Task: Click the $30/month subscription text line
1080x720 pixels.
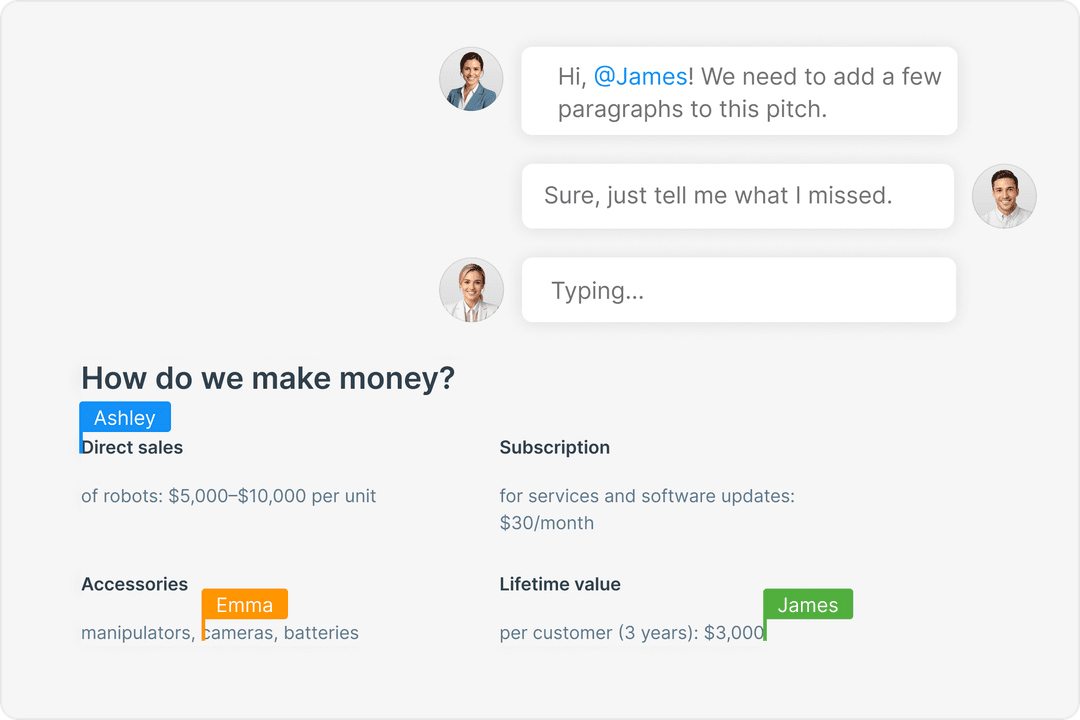Action: click(x=546, y=522)
